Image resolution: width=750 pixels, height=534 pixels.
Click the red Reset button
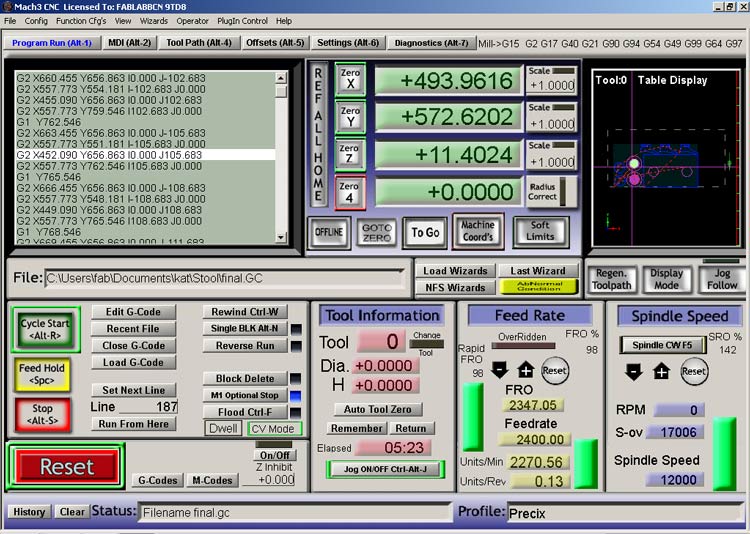tap(66, 467)
